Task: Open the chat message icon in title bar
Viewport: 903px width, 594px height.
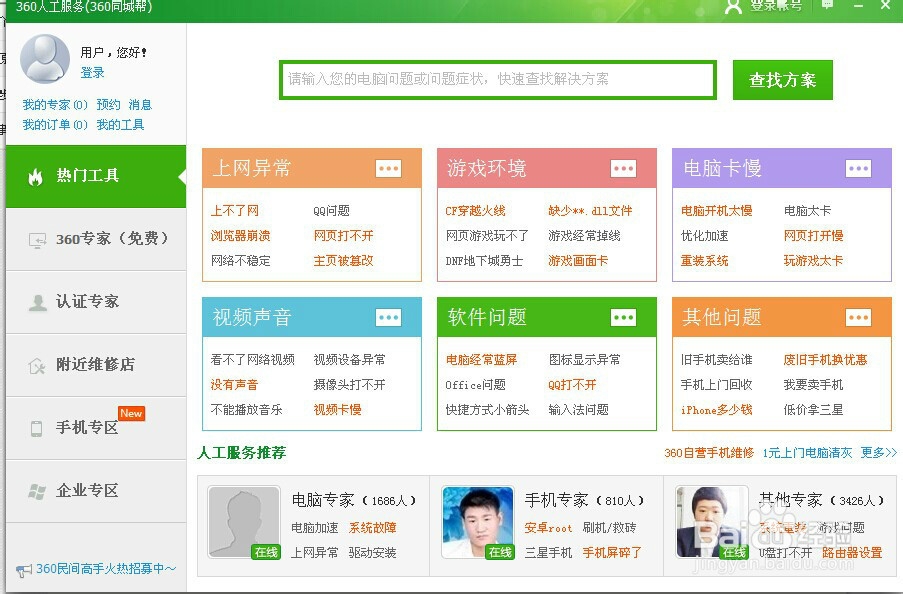Action: [828, 8]
